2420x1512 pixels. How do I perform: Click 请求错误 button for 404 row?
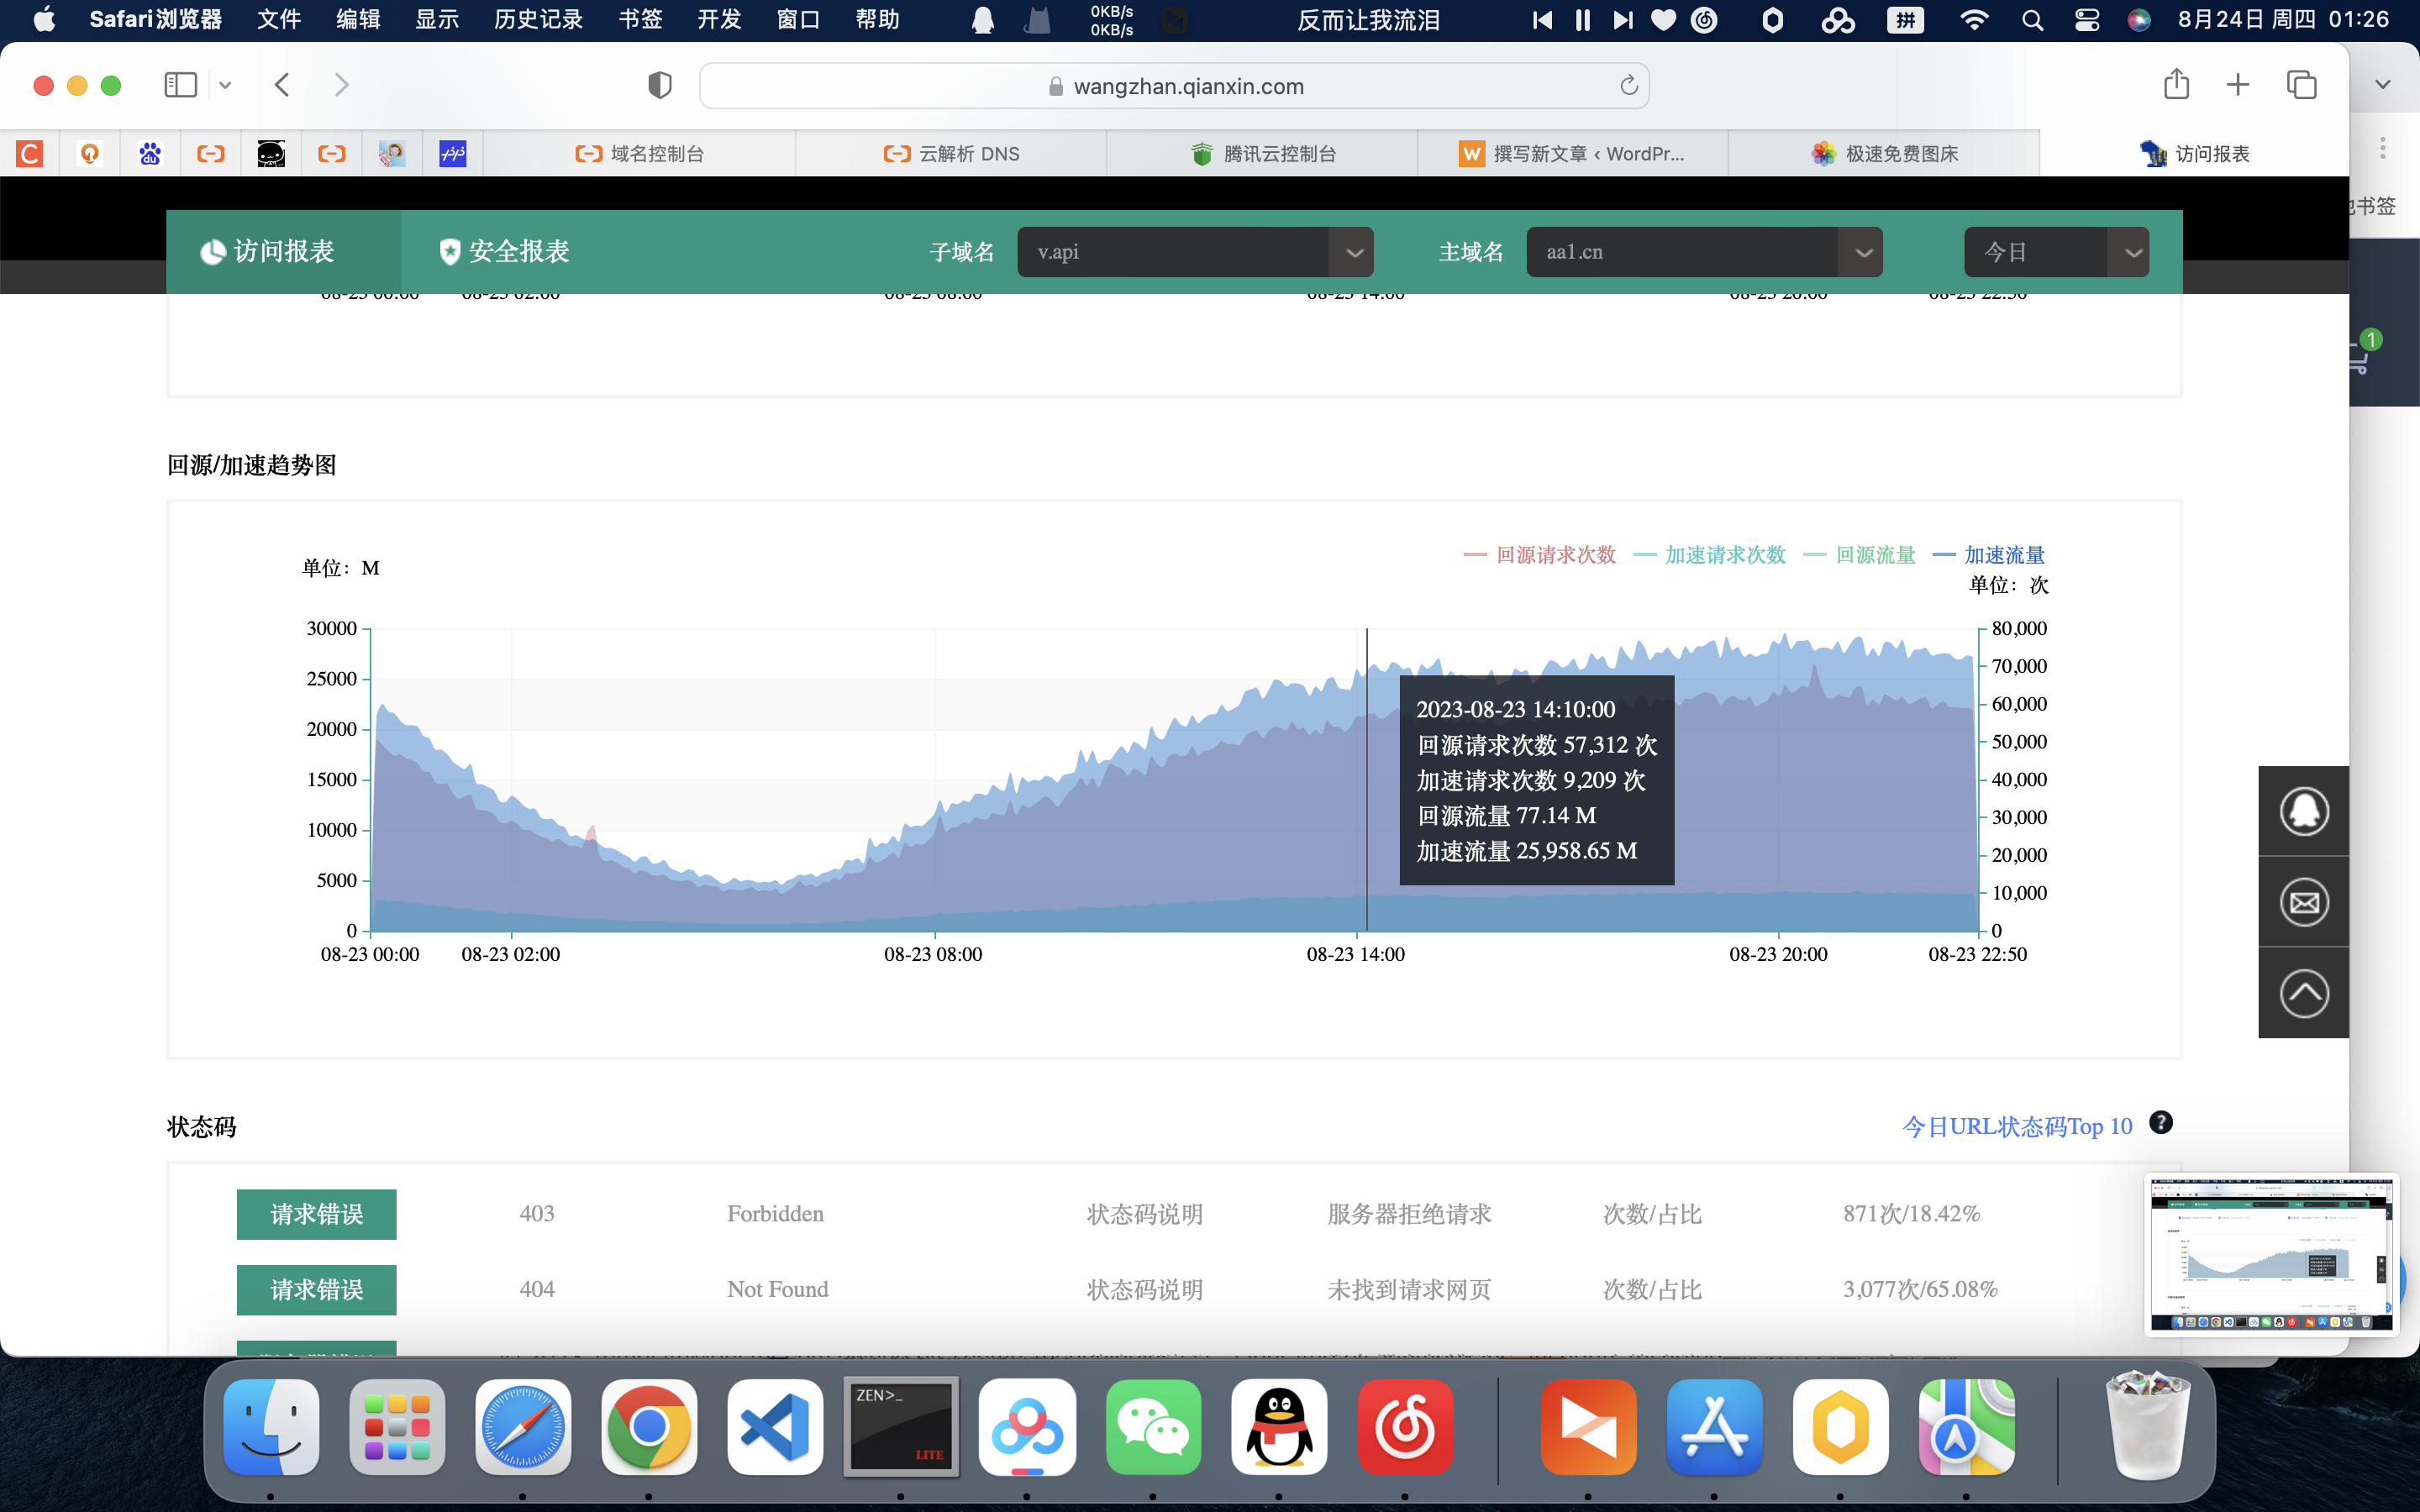(x=316, y=1290)
